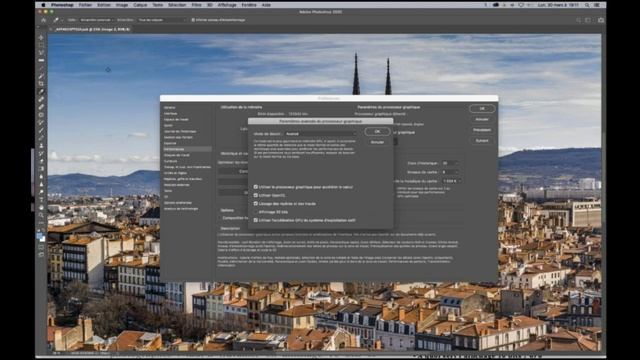Open the Edition menu

click(x=104, y=5)
